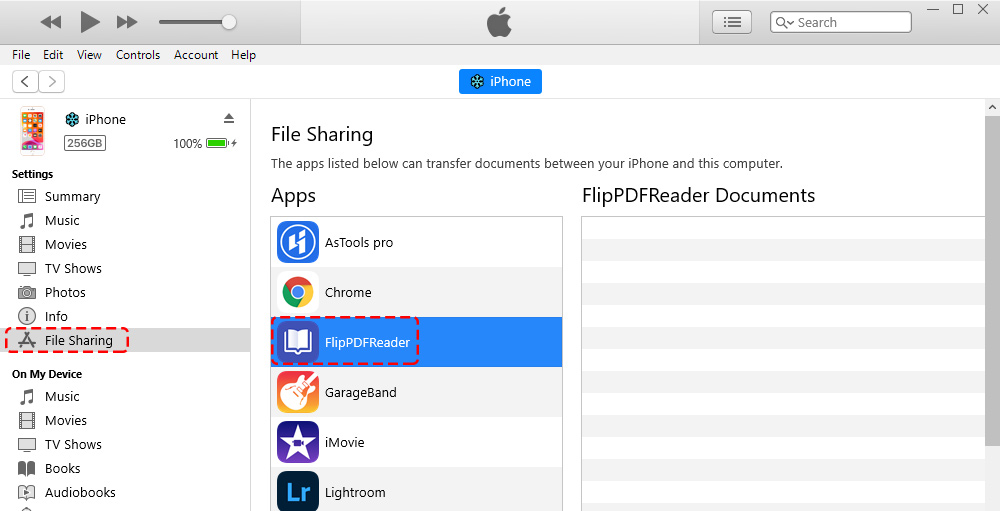Click the battery status icon
1000x511 pixels.
pos(217,143)
